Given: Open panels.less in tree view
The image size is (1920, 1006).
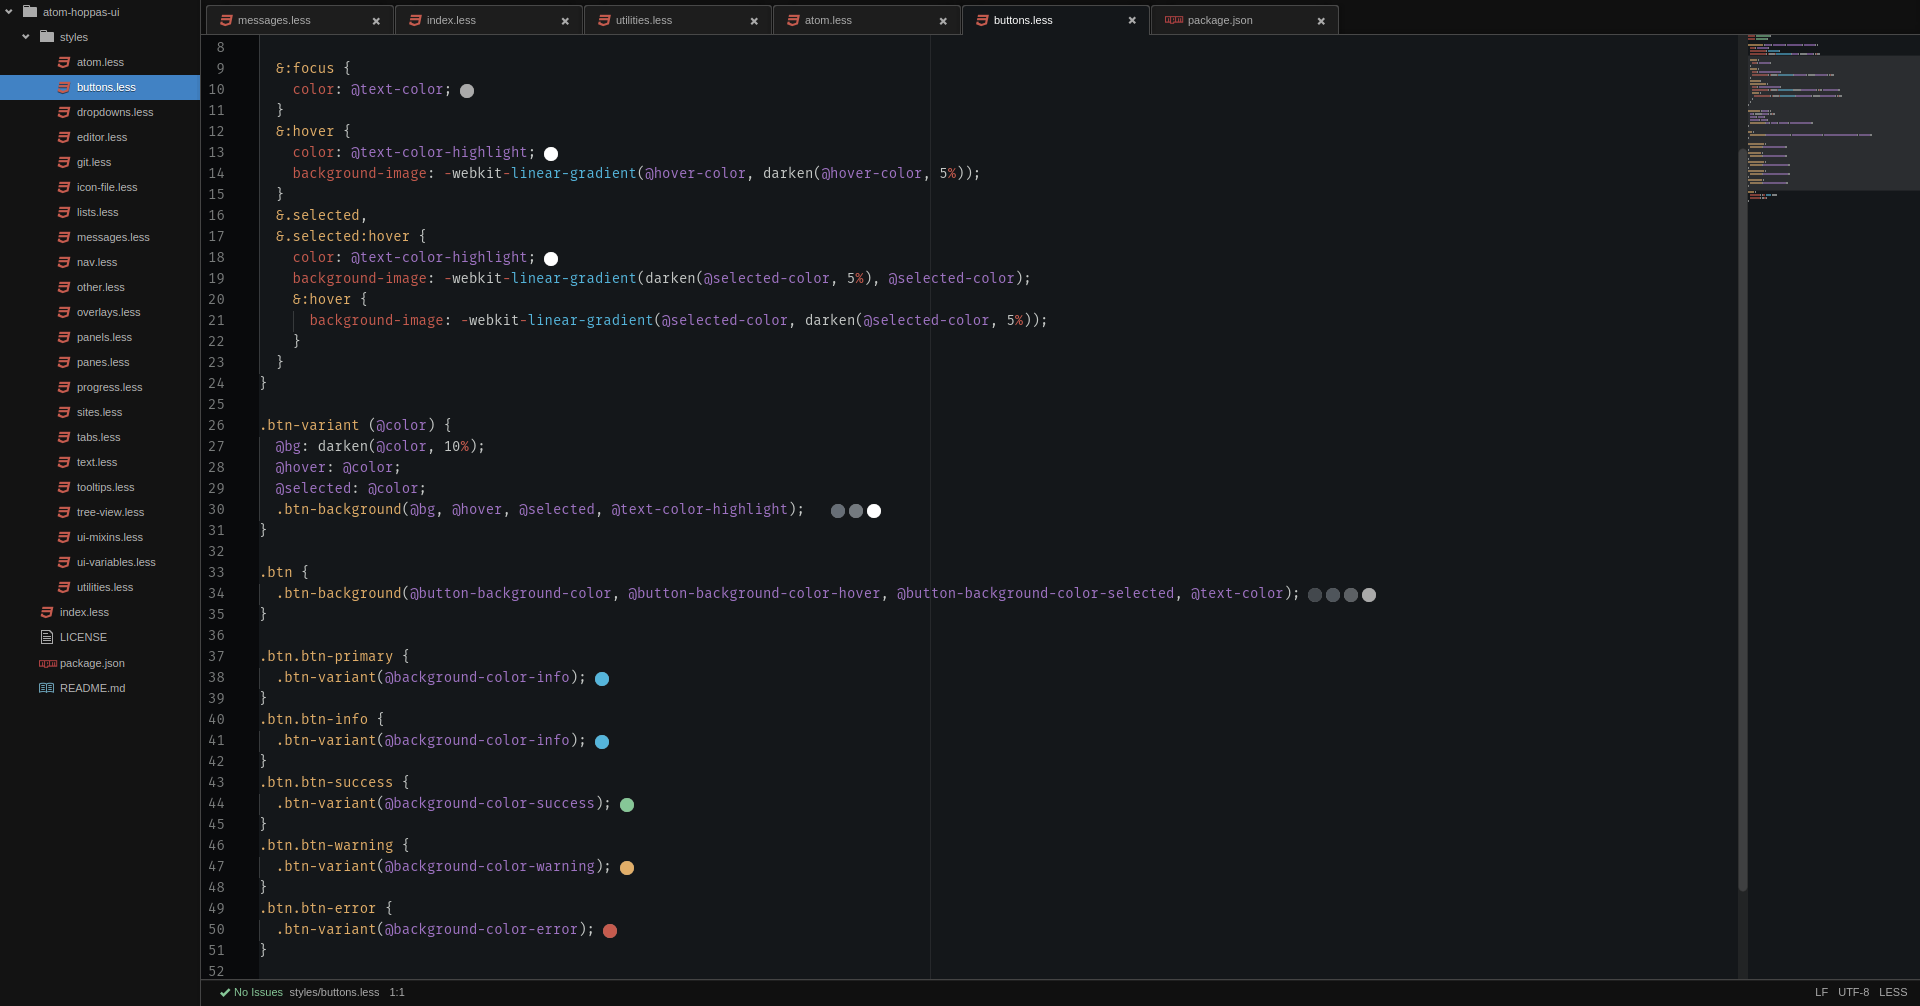Looking at the screenshot, I should click(x=100, y=337).
